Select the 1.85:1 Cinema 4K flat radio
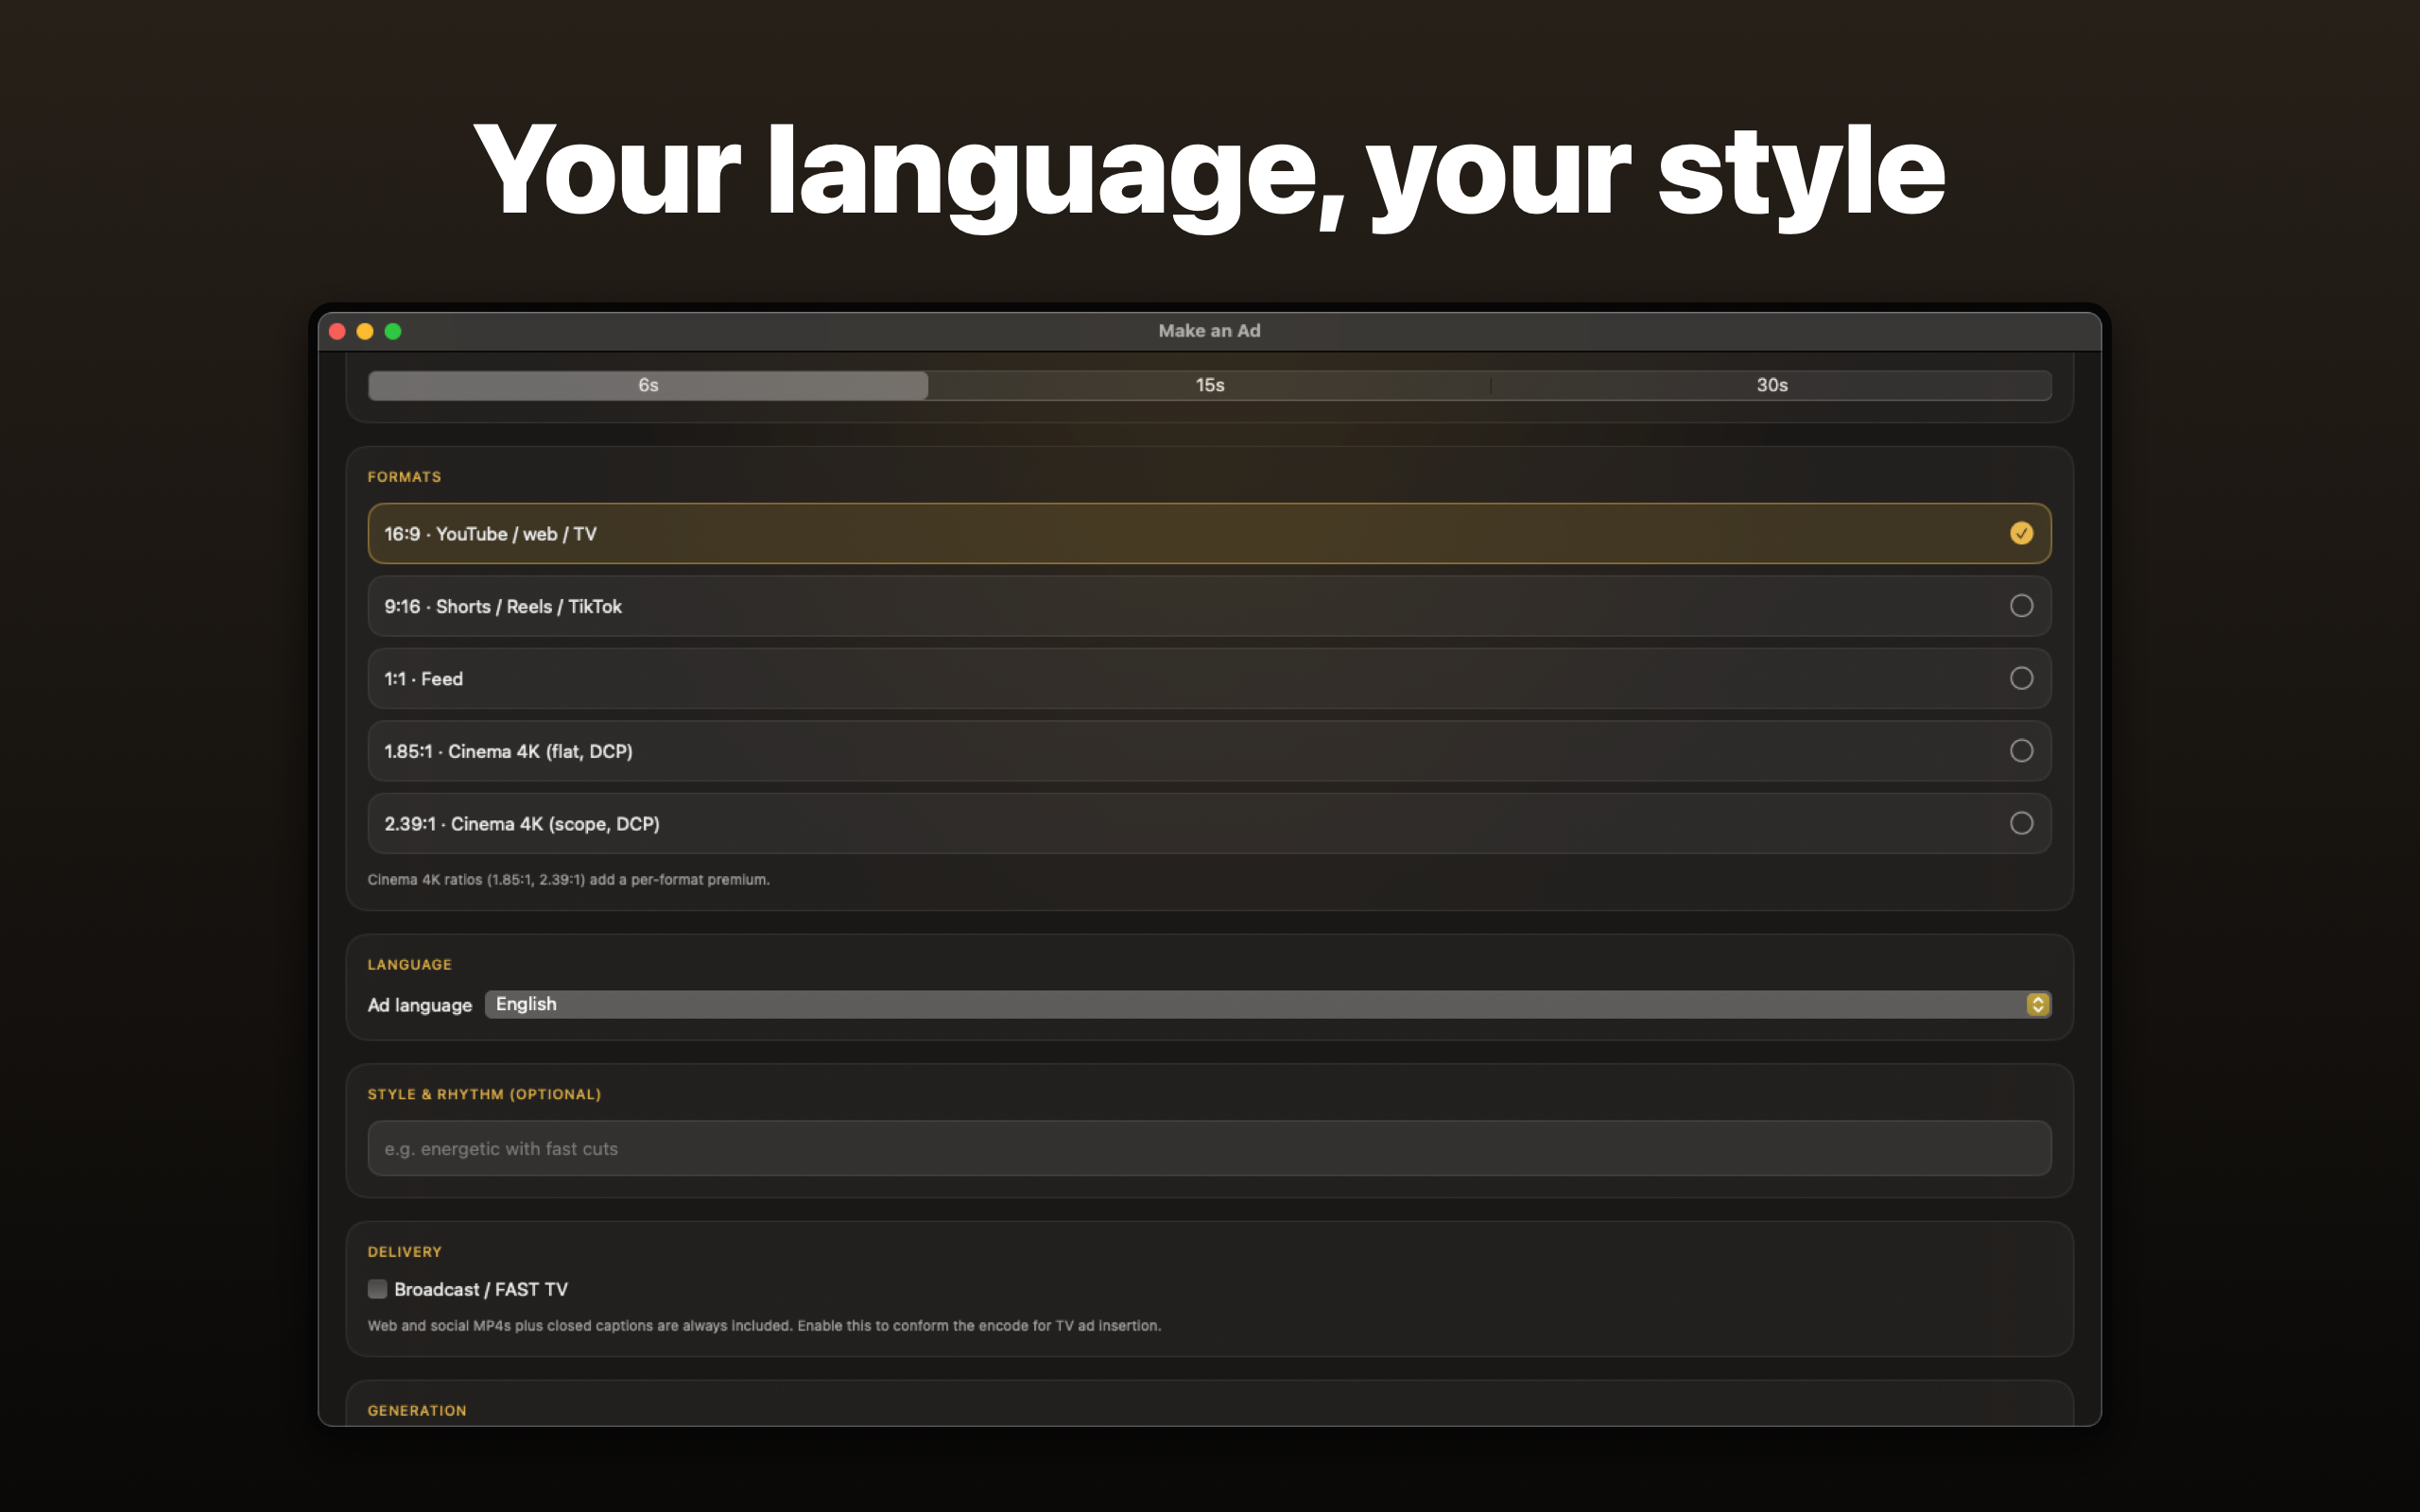Screen dimensions: 2420x1512 pos(2021,751)
